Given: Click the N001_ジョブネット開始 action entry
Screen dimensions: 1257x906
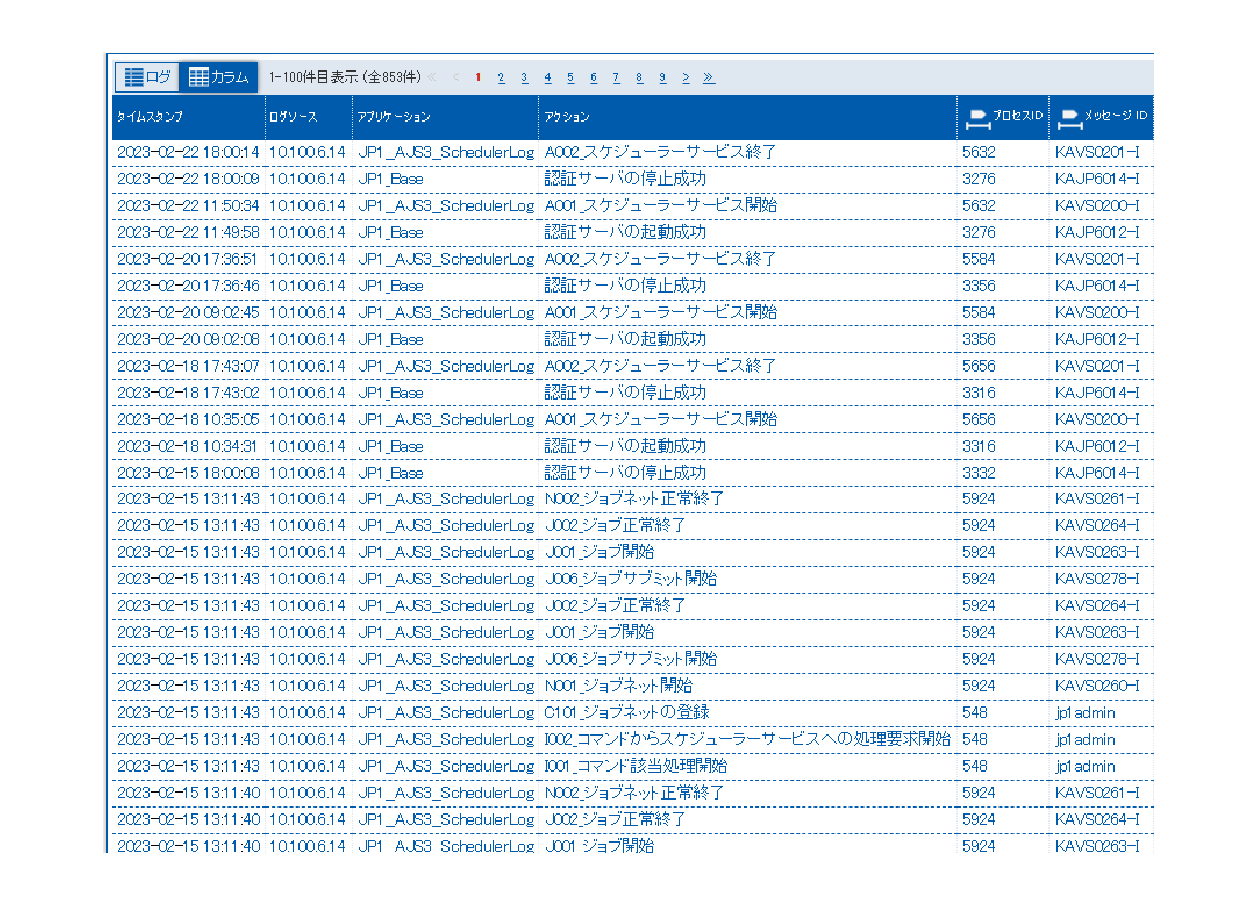Looking at the screenshot, I should (618, 686).
